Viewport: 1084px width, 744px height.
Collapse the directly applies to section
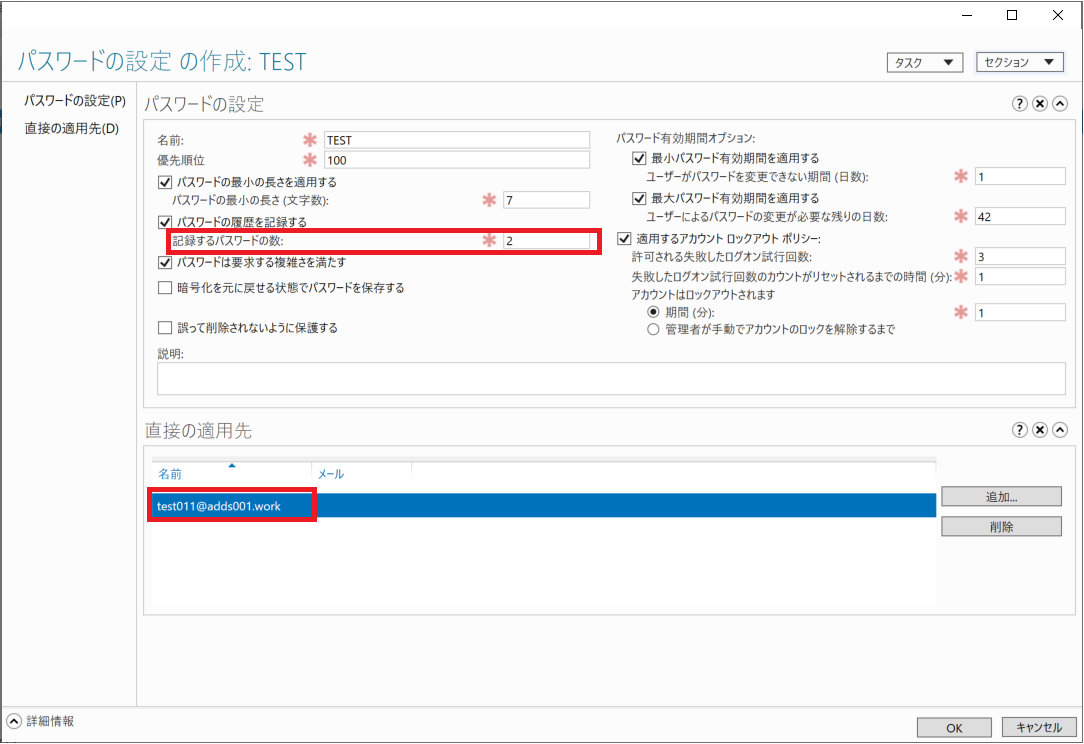pyautogui.click(x=1059, y=430)
